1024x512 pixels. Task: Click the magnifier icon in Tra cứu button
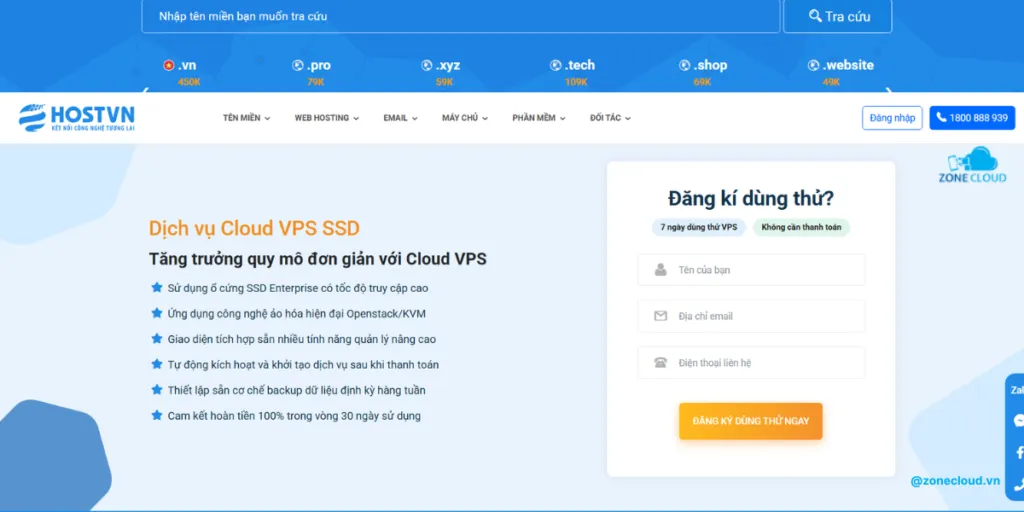815,16
